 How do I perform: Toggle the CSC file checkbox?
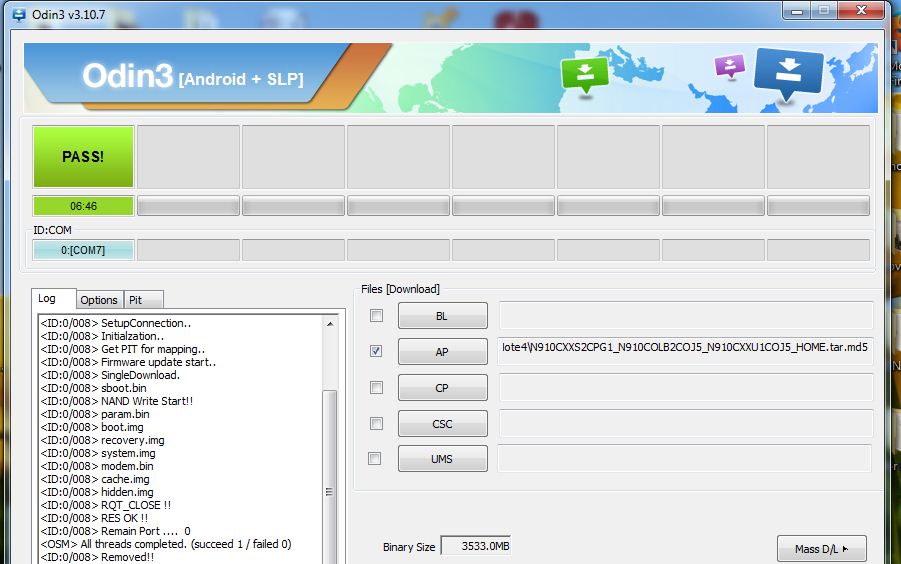(376, 424)
